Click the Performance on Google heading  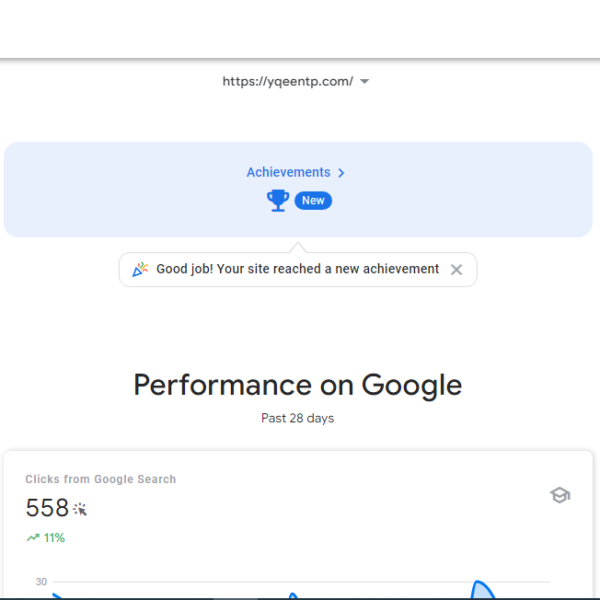[298, 385]
